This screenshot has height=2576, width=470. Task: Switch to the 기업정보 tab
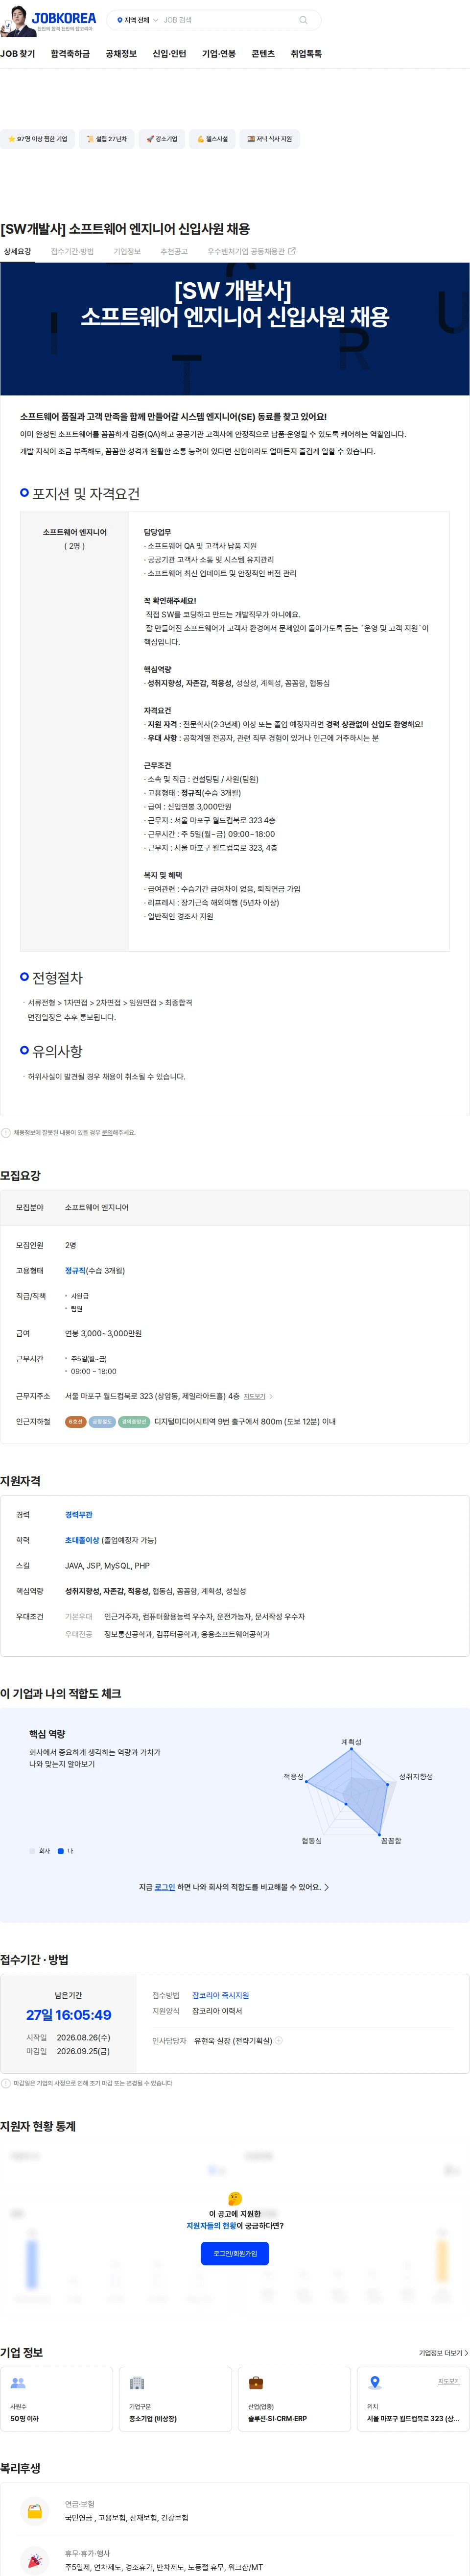[127, 252]
